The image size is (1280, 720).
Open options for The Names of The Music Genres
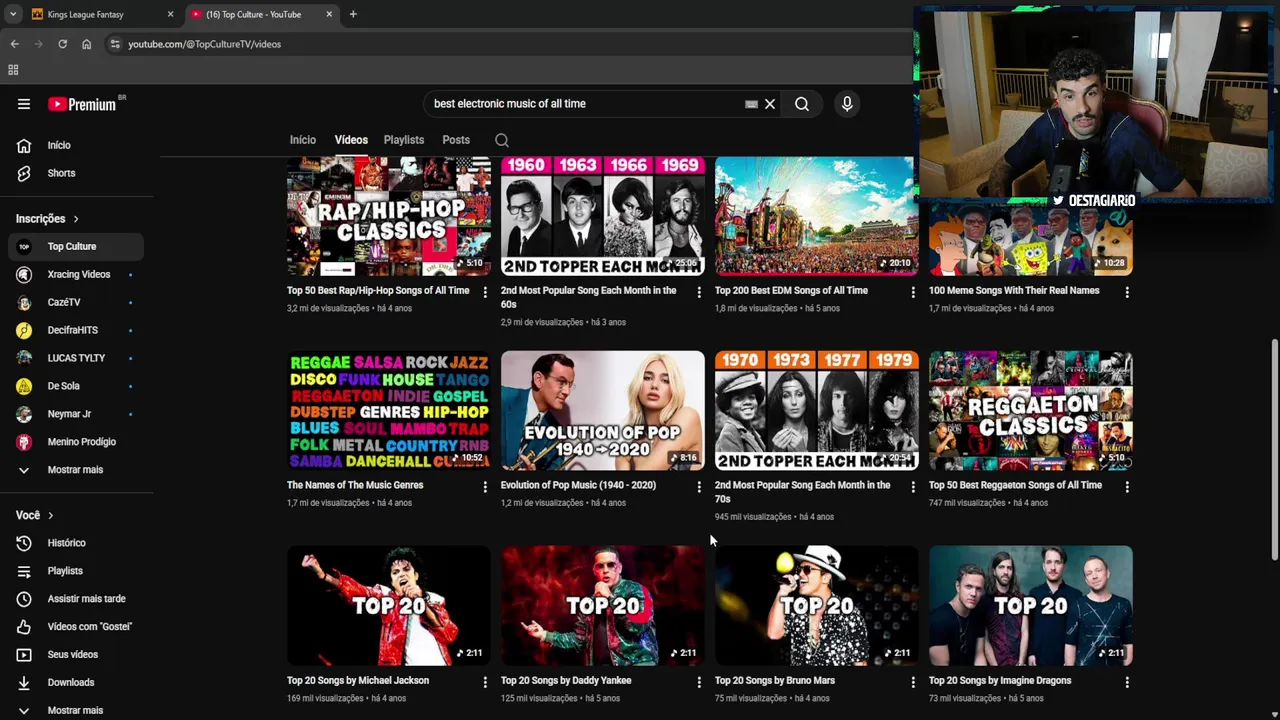pyautogui.click(x=485, y=487)
